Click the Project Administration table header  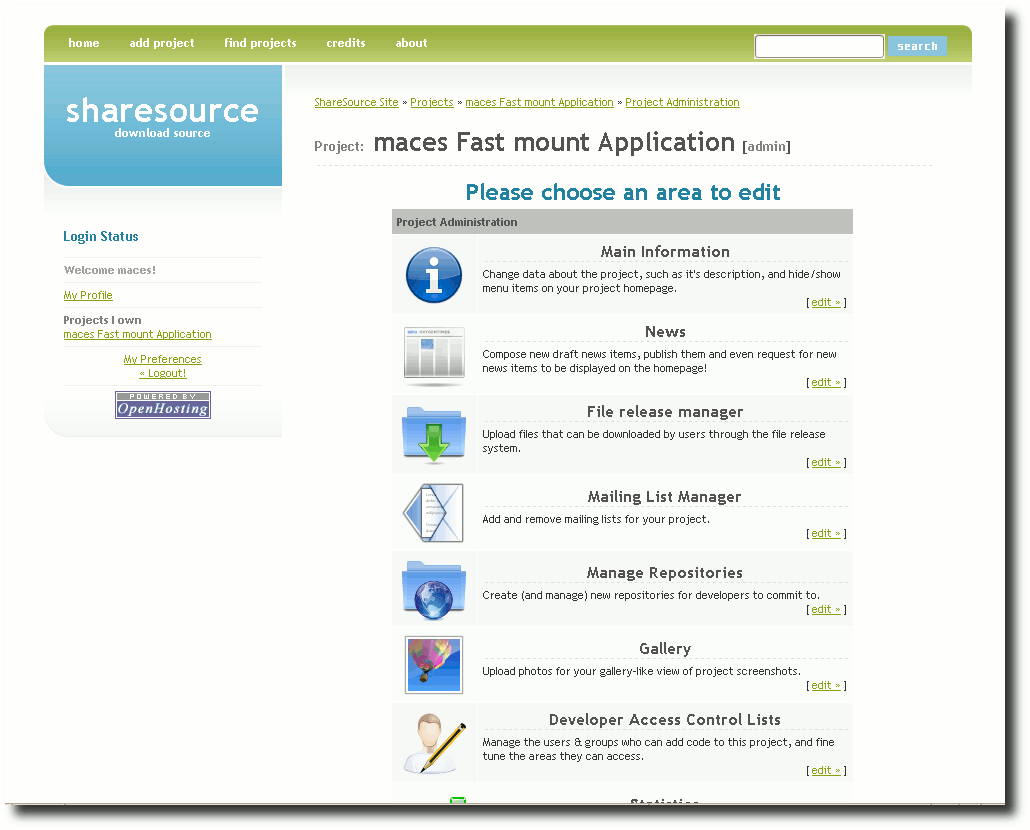click(x=622, y=222)
